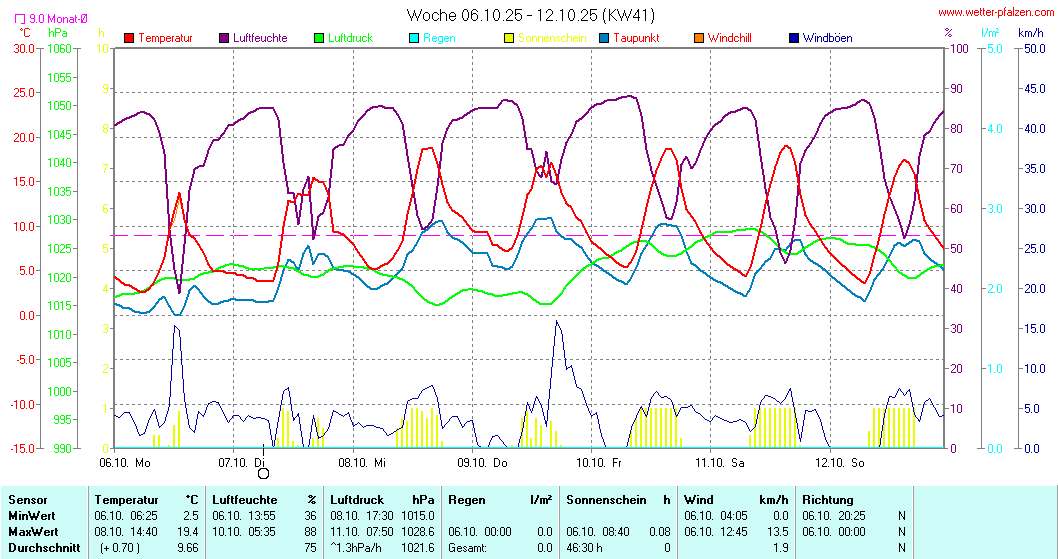
Task: Click the Windböen legend text label
Action: pos(827,38)
